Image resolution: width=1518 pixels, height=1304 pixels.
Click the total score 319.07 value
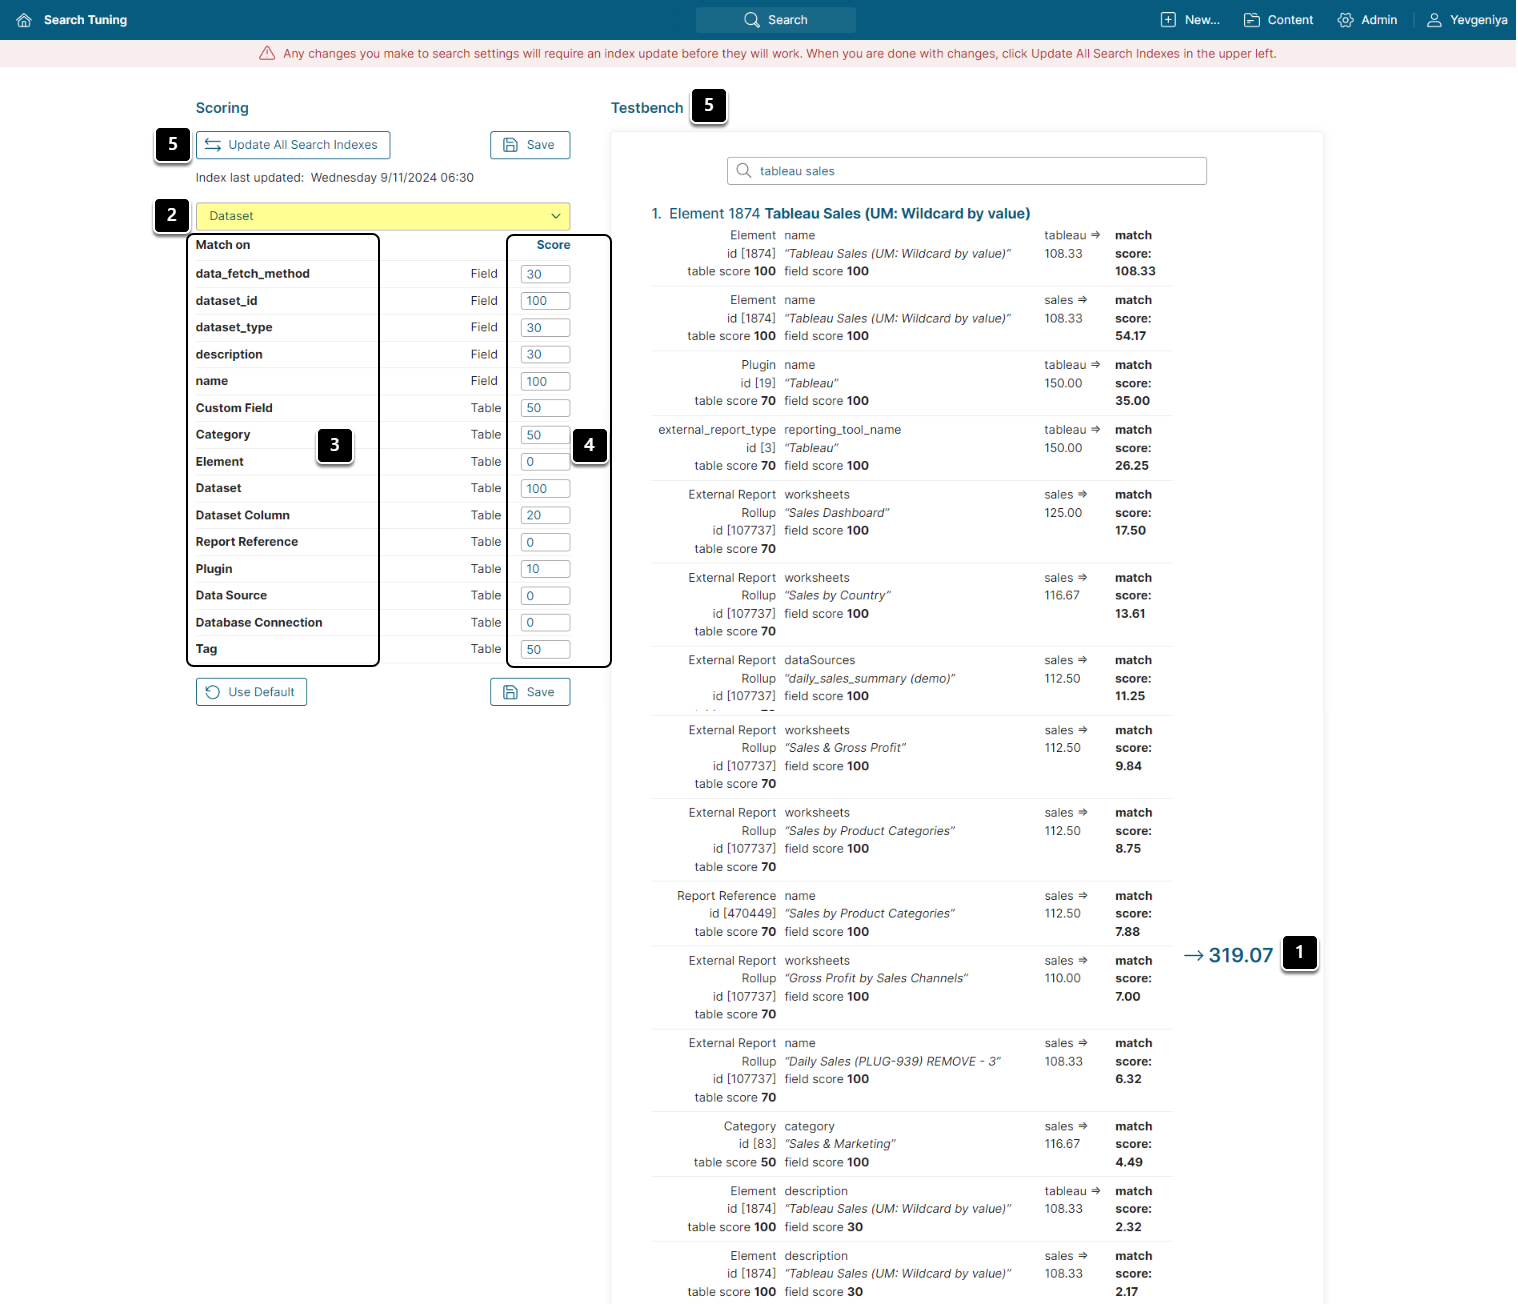[1241, 955]
